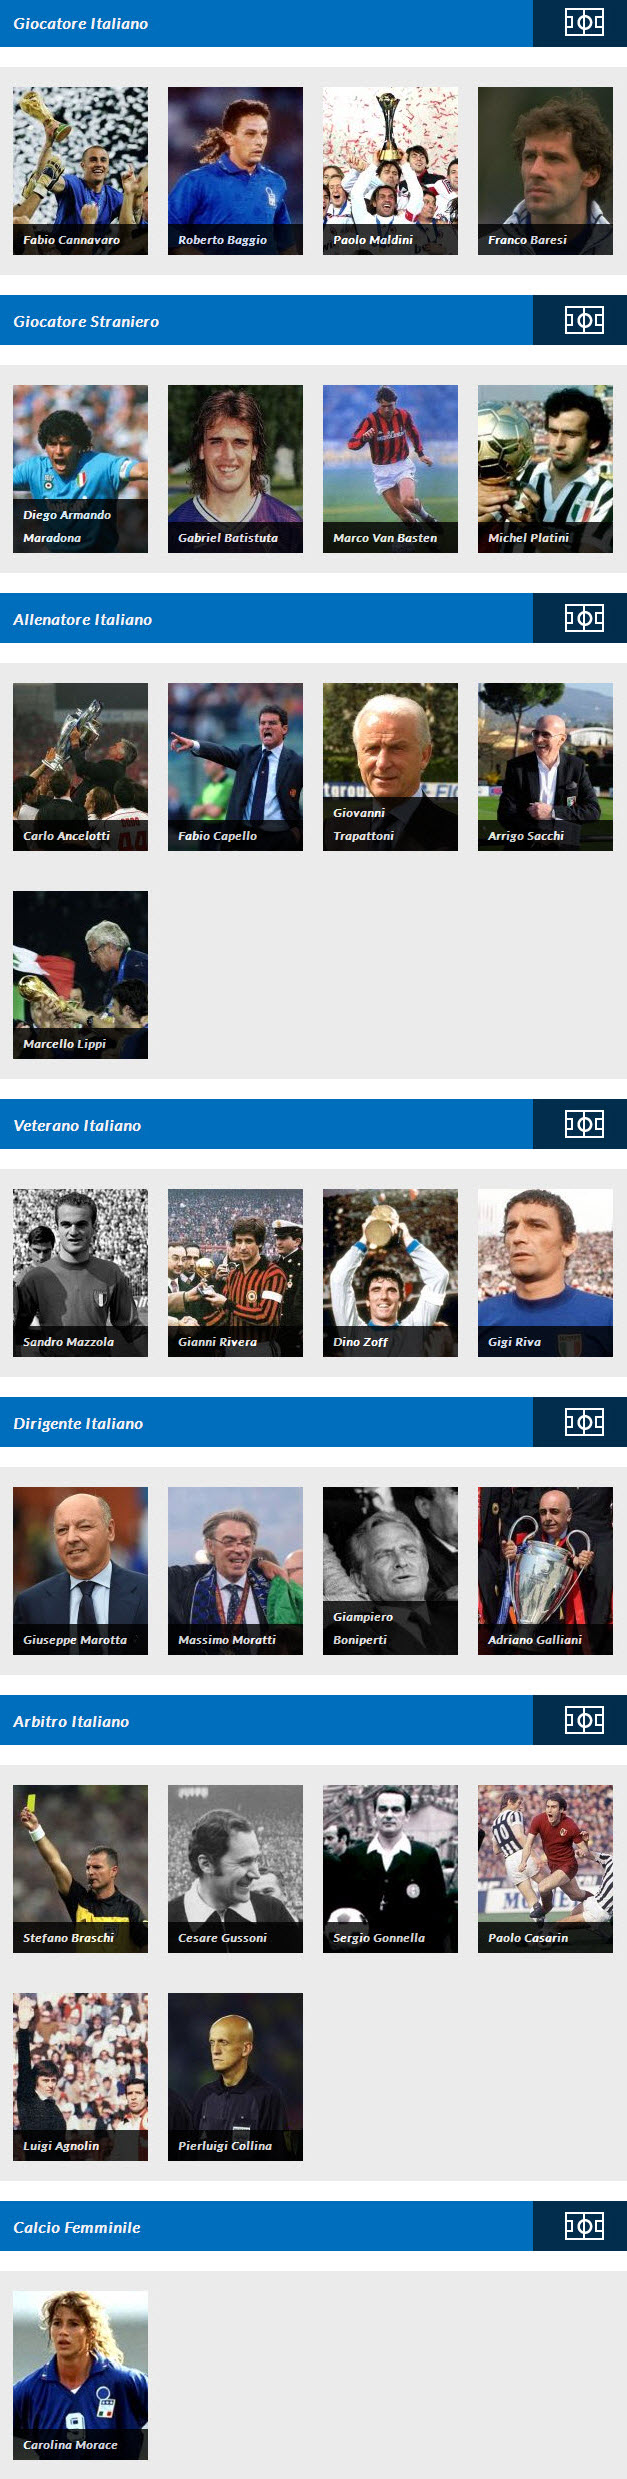Open the Pierluigi Collina photo card
Viewport: 627px width, 2479px height.
point(235,2077)
